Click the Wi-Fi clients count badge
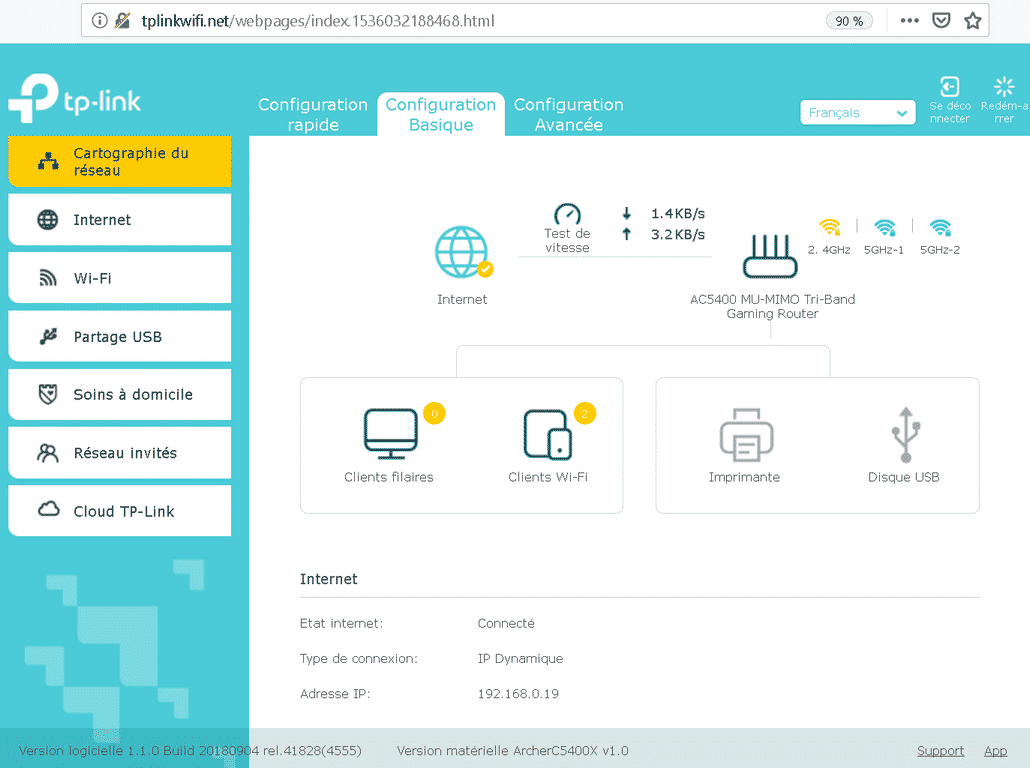The height and width of the screenshot is (768, 1030). coord(585,414)
